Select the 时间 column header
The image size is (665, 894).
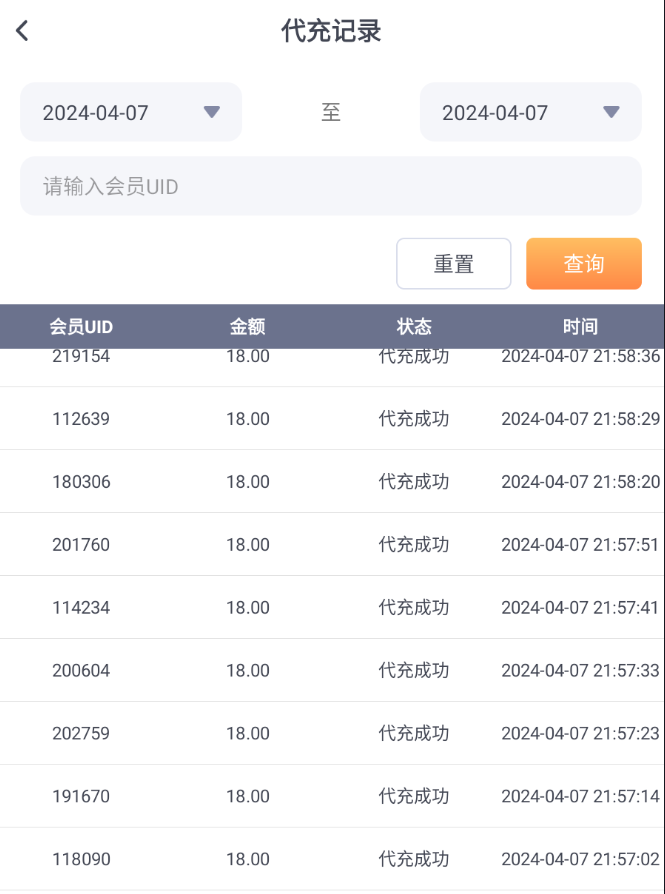pos(580,326)
